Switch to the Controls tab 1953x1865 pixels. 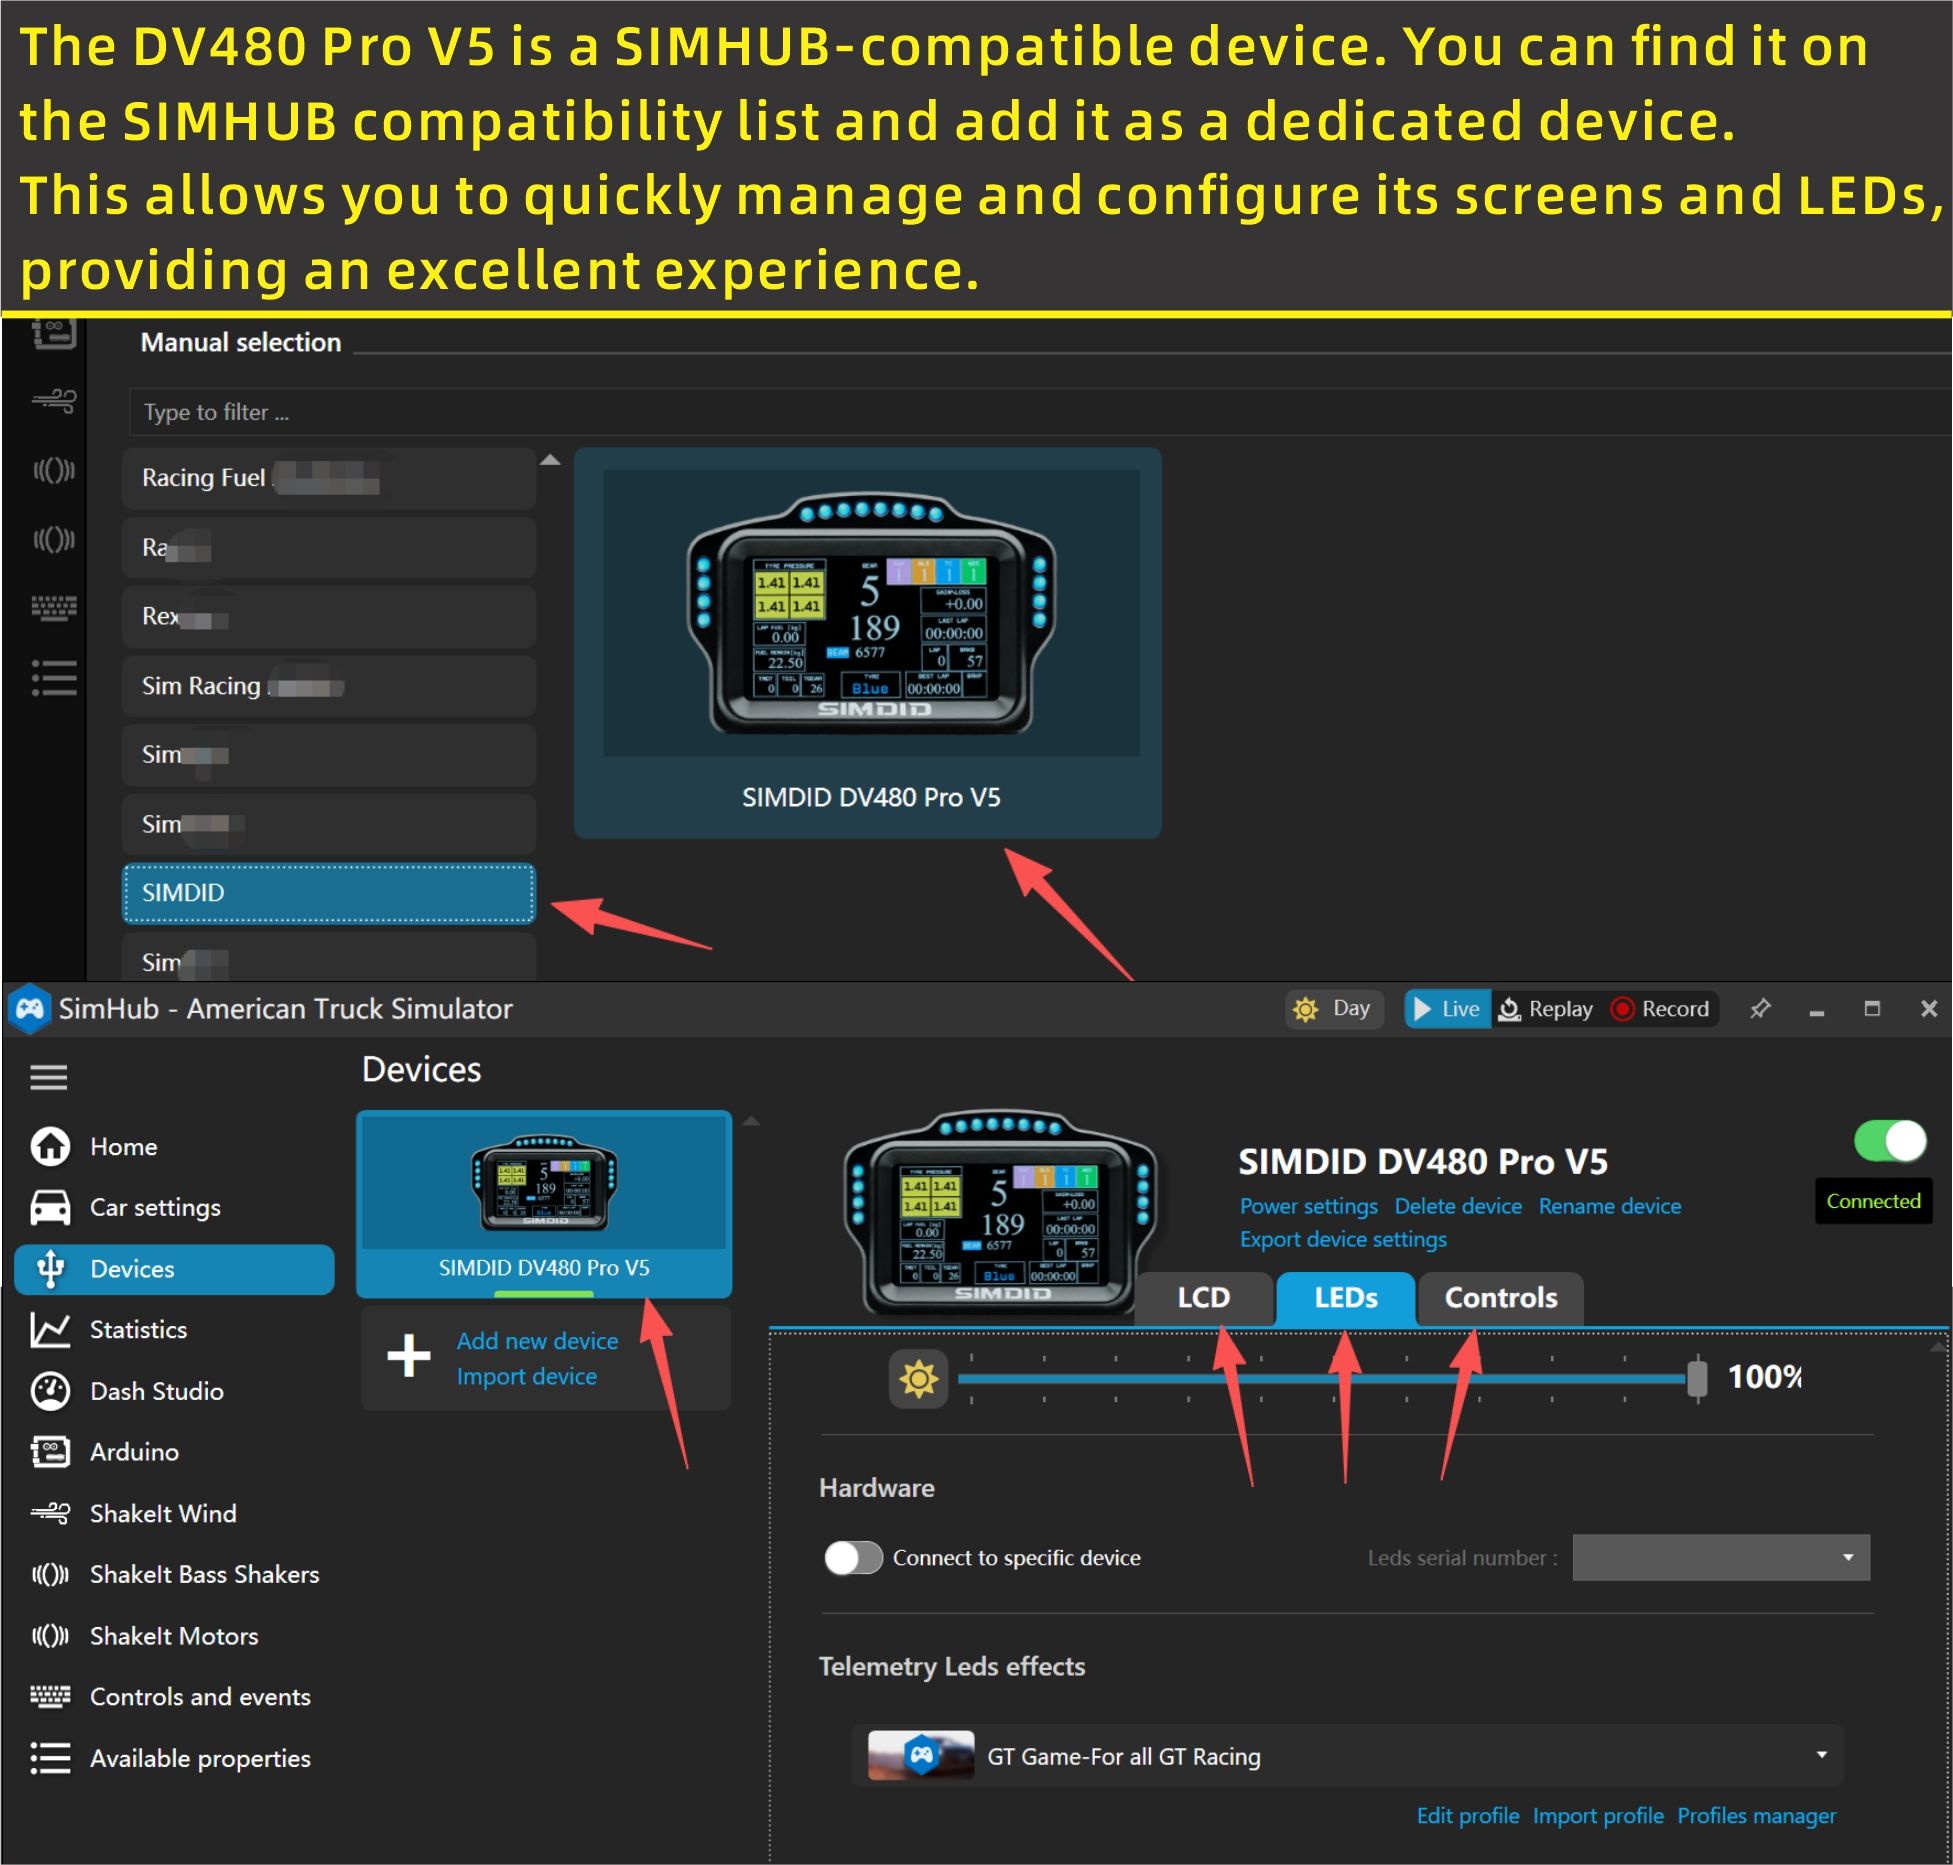1500,1298
